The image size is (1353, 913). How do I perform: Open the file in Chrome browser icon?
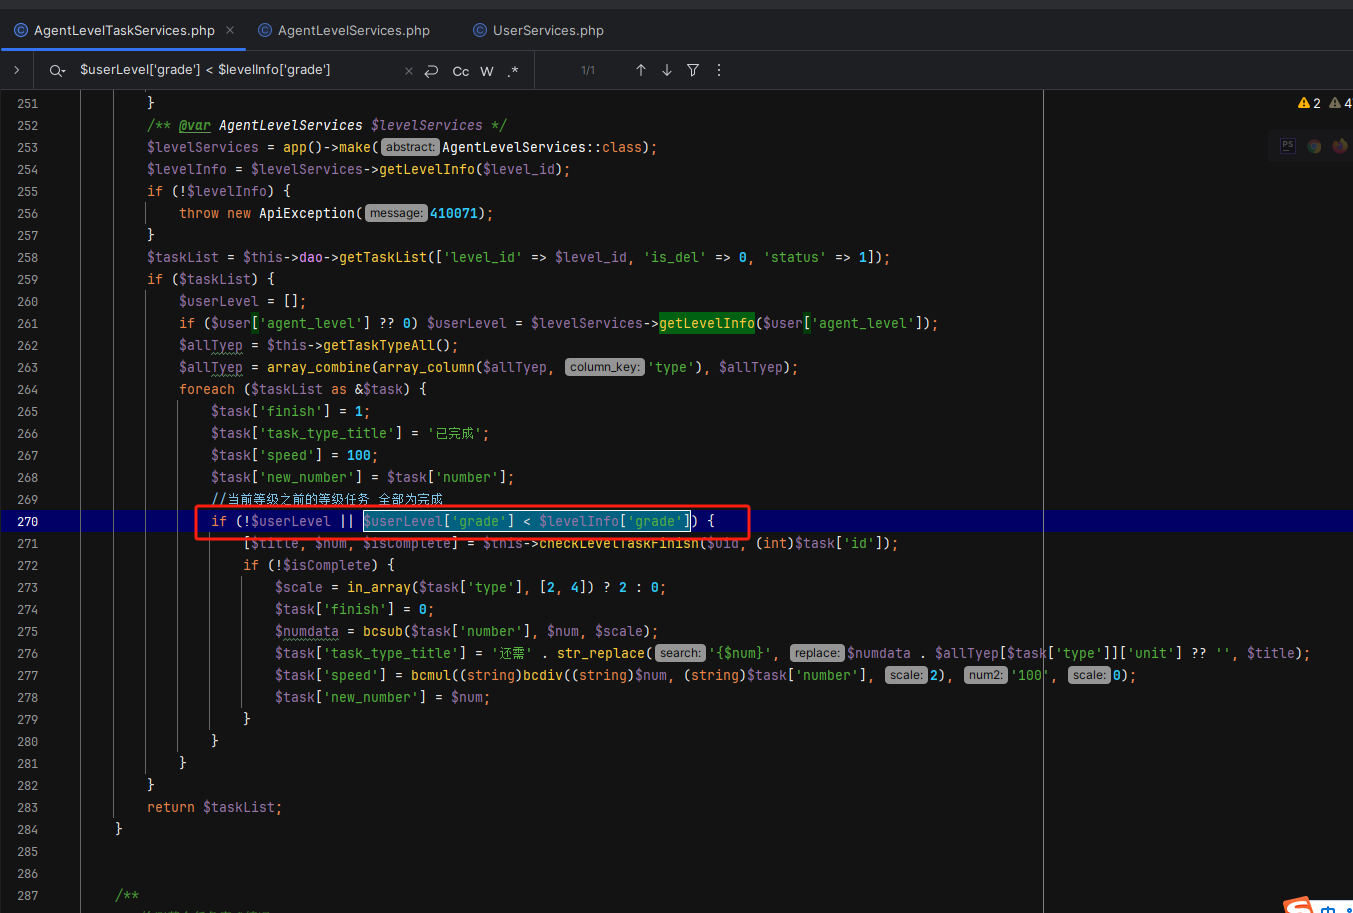[x=1314, y=146]
